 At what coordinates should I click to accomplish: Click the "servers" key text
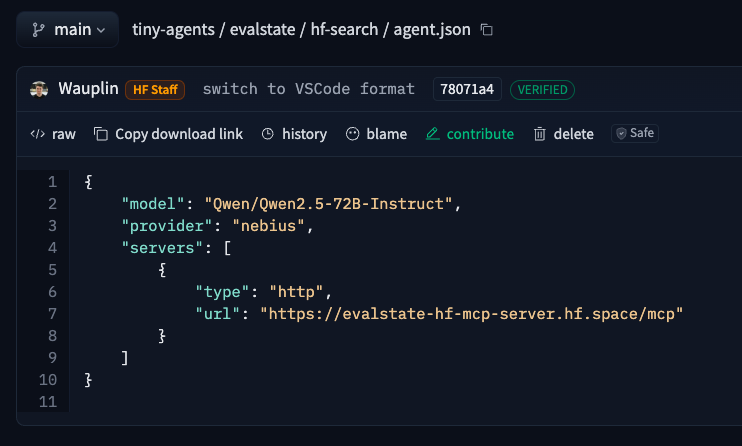coord(162,248)
